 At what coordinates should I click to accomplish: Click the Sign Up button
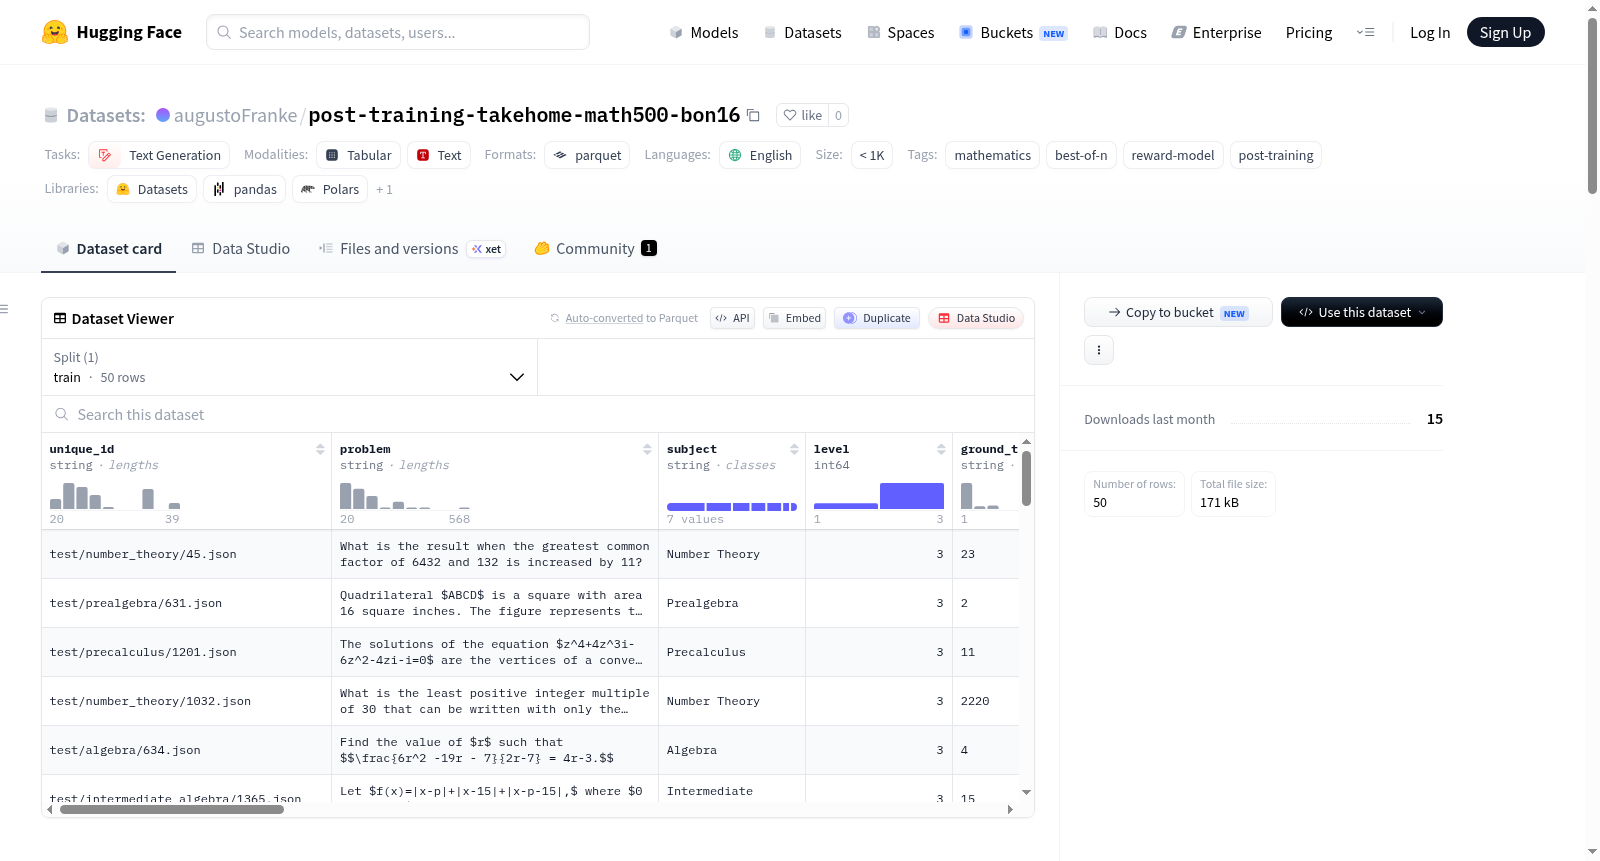point(1505,32)
